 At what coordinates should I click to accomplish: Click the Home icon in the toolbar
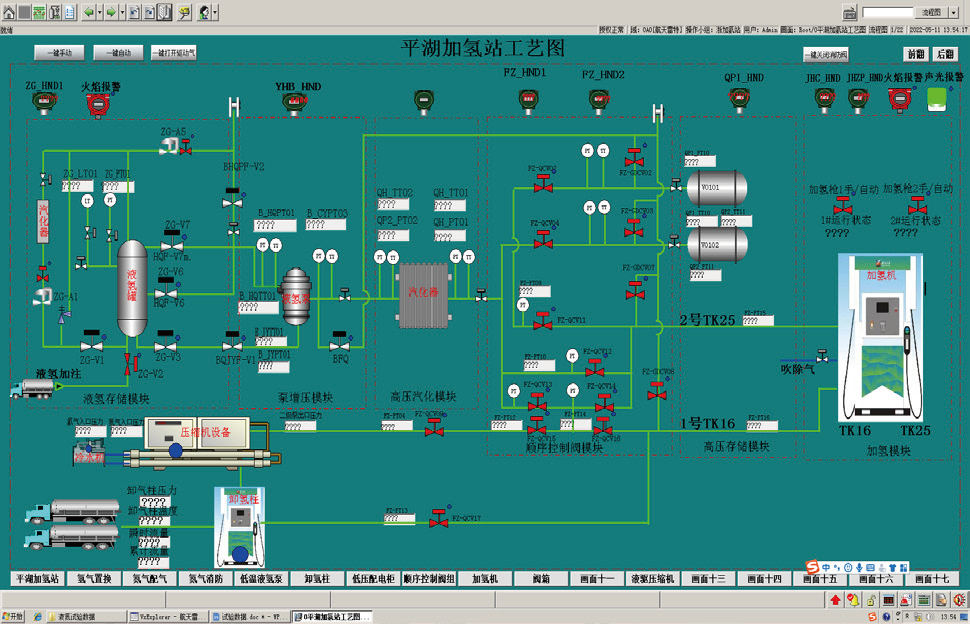pos(8,12)
